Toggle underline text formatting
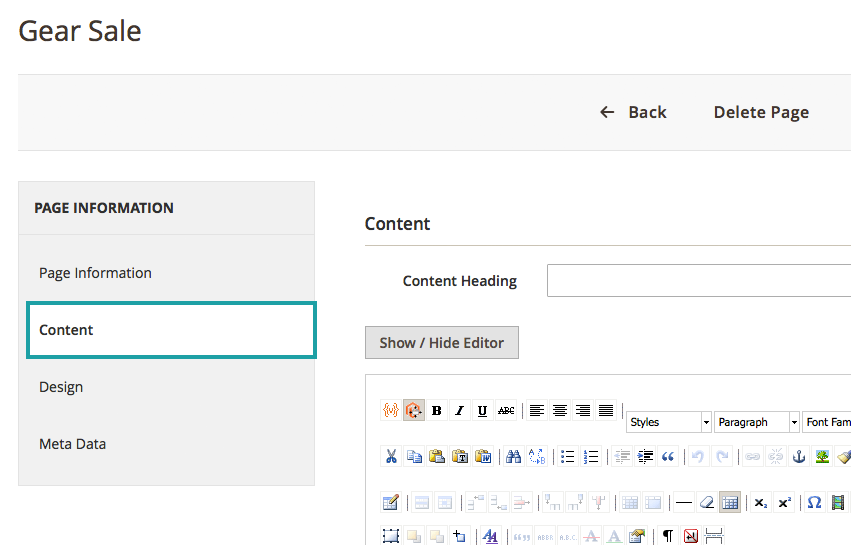Viewport: 851px width, 545px height. tap(483, 410)
